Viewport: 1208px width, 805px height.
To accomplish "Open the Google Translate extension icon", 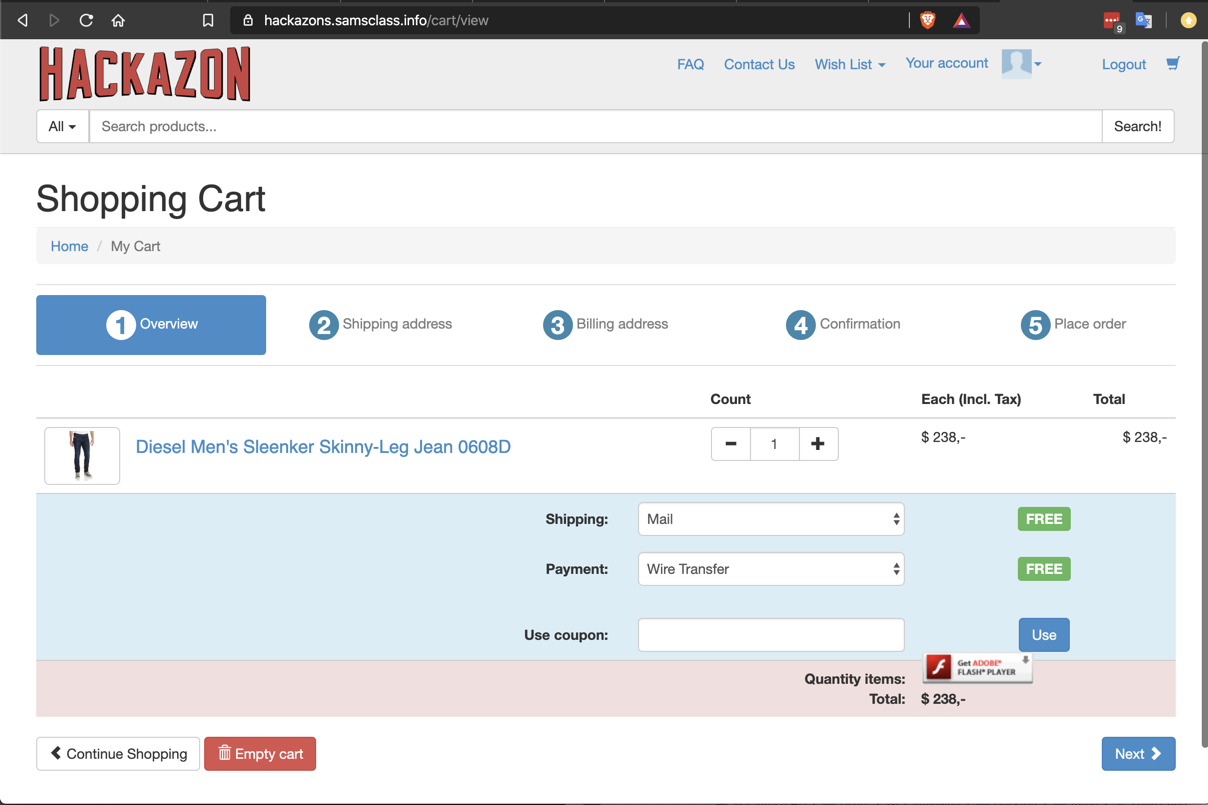I will tap(1144, 20).
